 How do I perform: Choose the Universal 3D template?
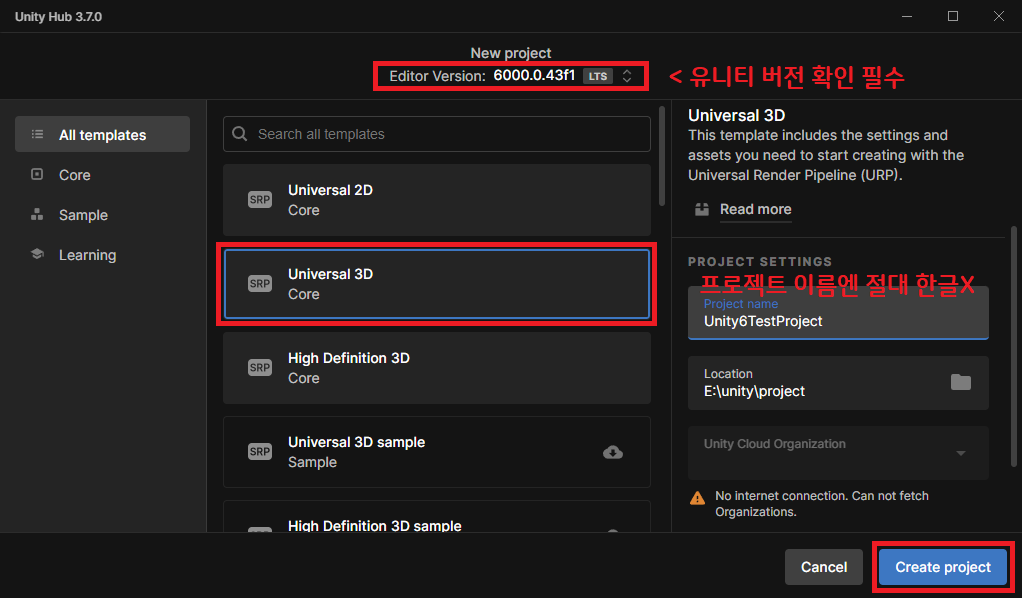(x=437, y=284)
